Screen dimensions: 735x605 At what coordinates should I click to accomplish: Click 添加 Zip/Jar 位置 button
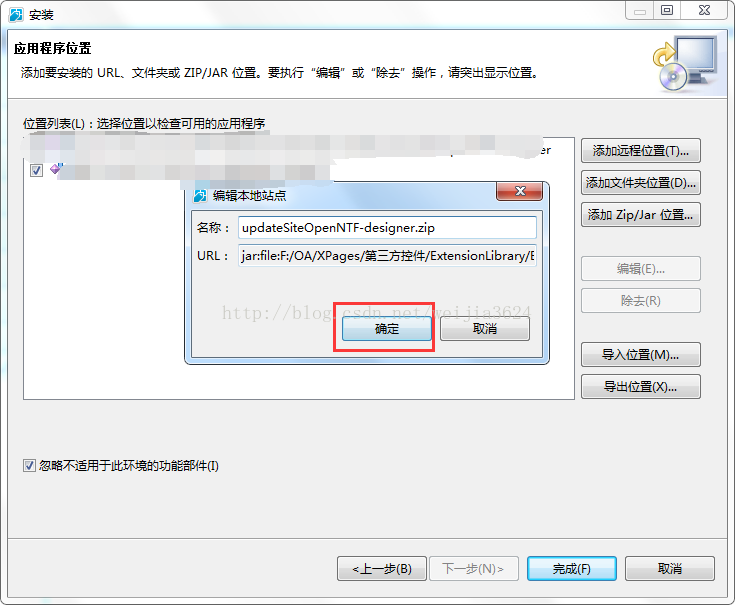(x=641, y=215)
